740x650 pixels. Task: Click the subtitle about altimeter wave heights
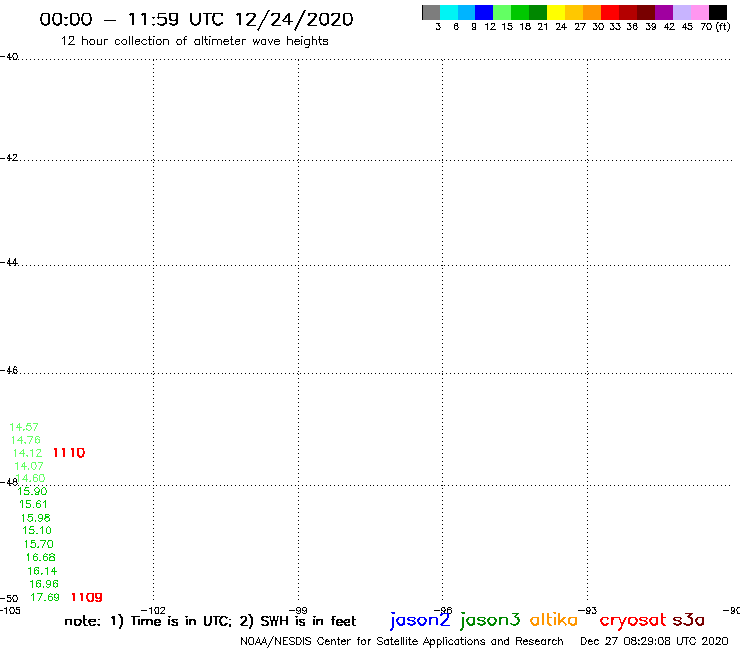pos(194,42)
